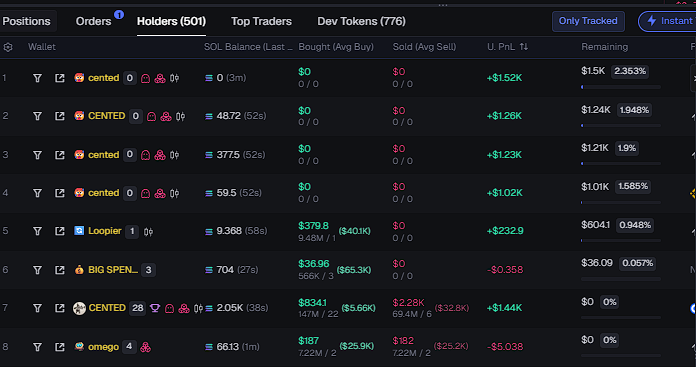
Task: Filter by CENTED wallet with 2.05K SOL
Action: click(x=37, y=308)
